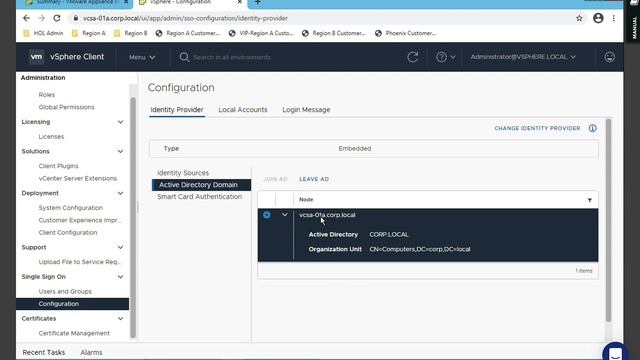Open a new browser tab with plus
This screenshot has height=360, width=640.
[x=258, y=2]
